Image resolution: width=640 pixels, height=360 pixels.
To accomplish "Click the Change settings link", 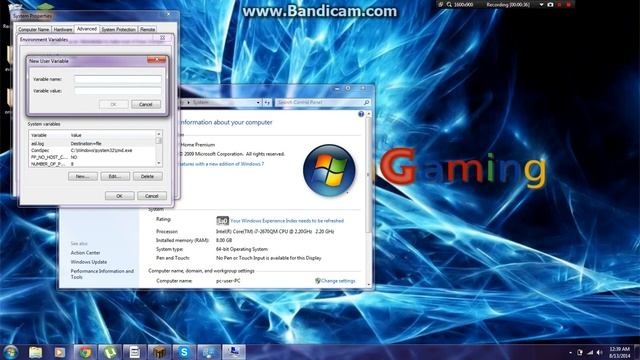I will coord(338,281).
